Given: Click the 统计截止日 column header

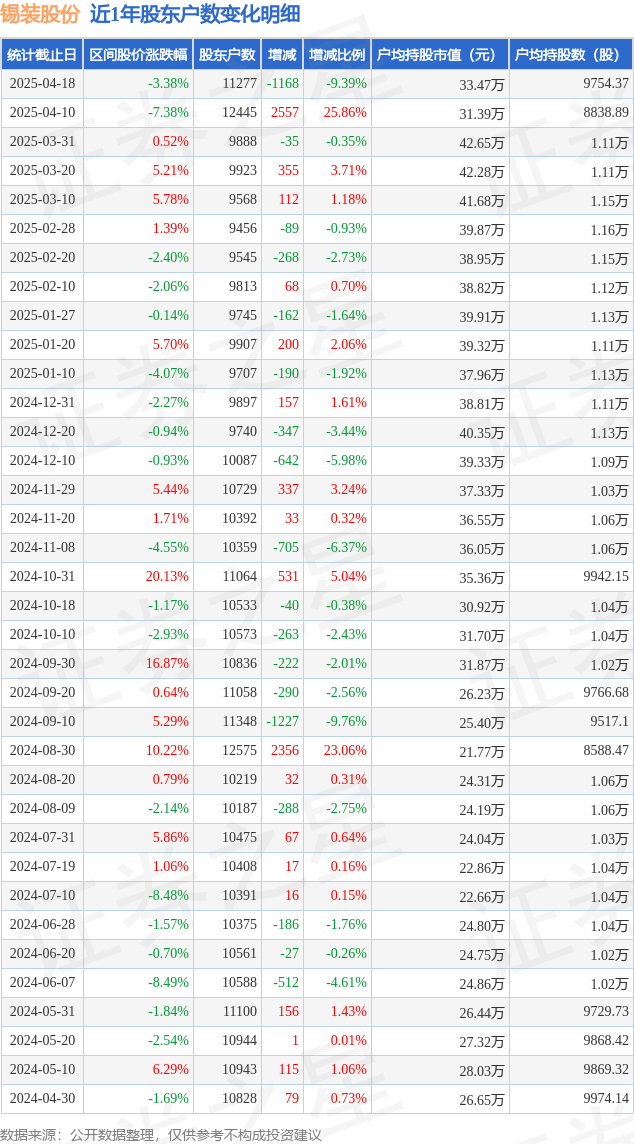Looking at the screenshot, I should point(42,55).
